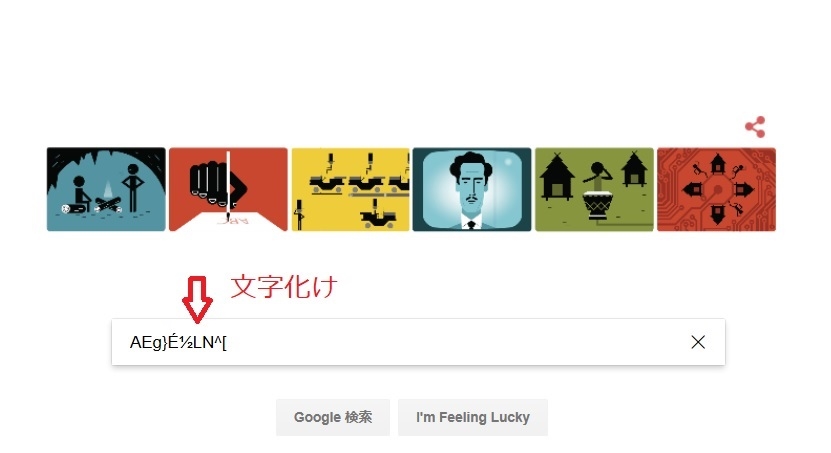Click the large drum in the village panel
831x453 pixels.
click(597, 207)
